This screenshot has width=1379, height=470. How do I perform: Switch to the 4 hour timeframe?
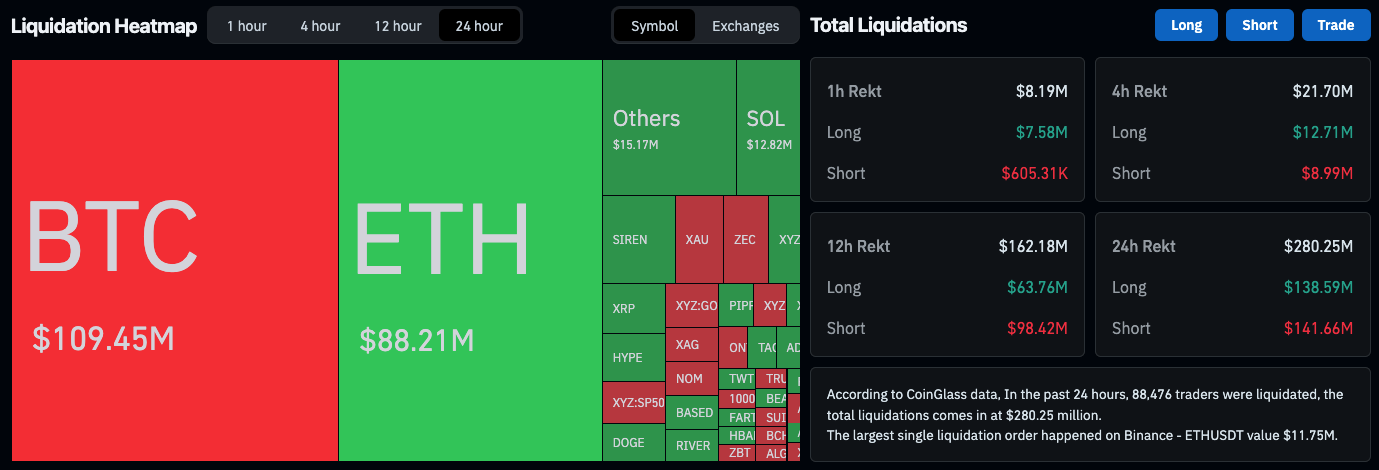point(320,26)
